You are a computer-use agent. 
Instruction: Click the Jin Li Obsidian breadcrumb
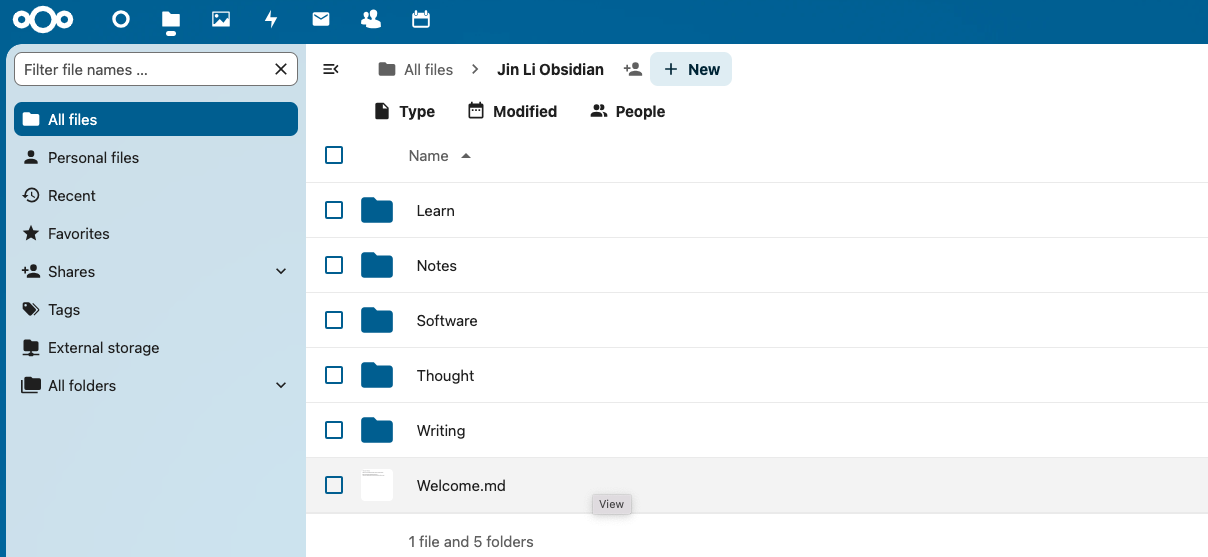coord(550,69)
